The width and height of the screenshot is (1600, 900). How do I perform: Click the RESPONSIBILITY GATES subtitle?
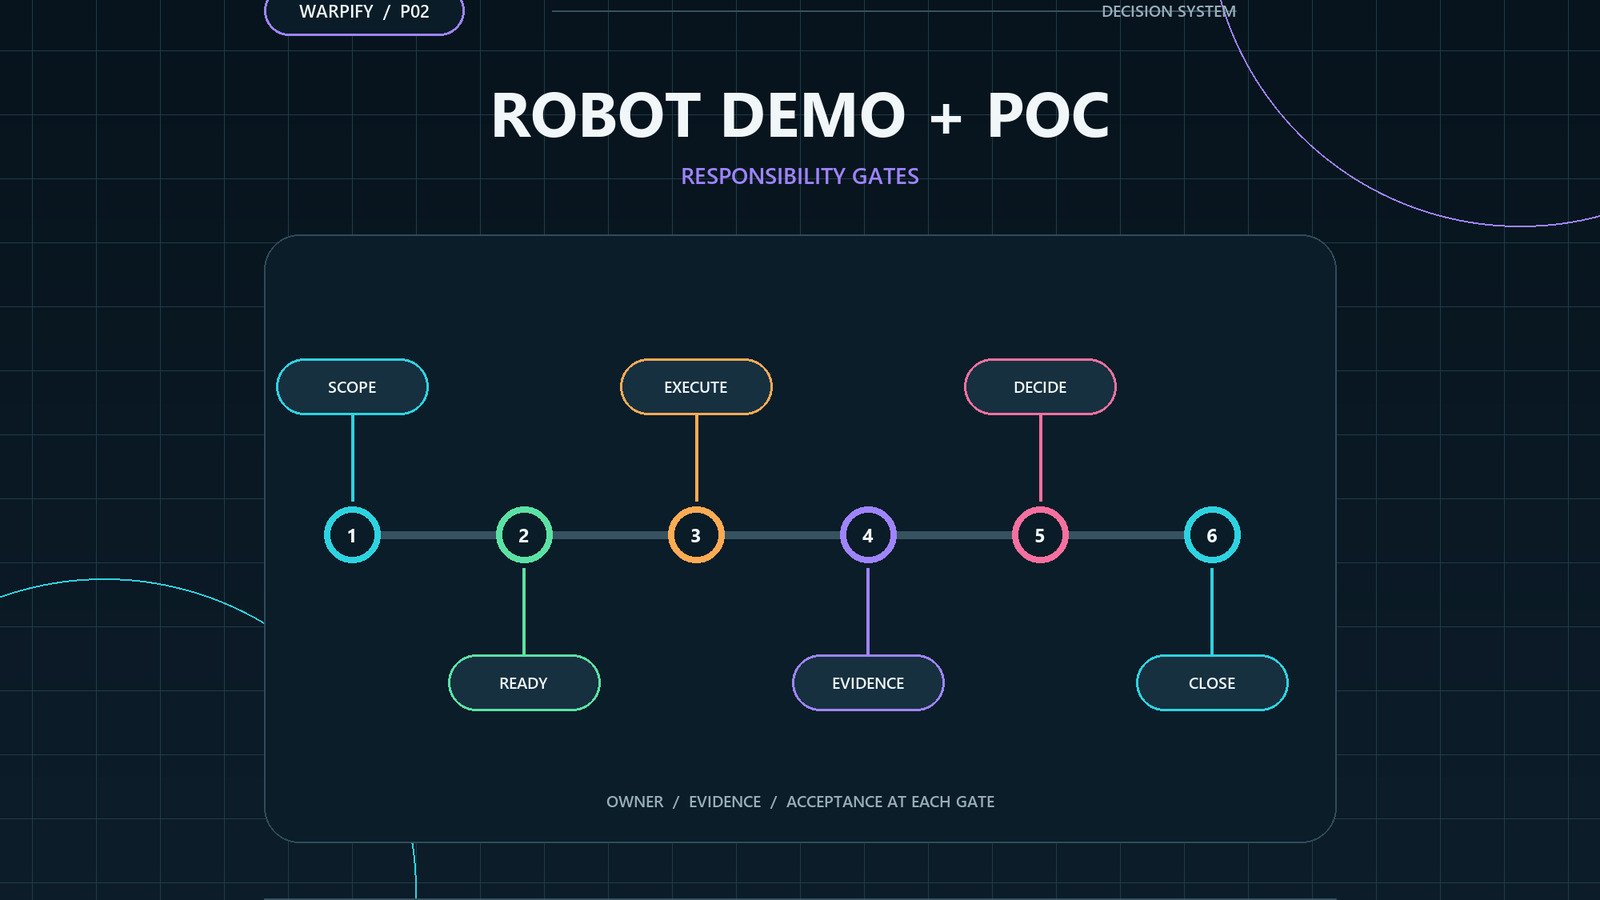[x=800, y=176]
